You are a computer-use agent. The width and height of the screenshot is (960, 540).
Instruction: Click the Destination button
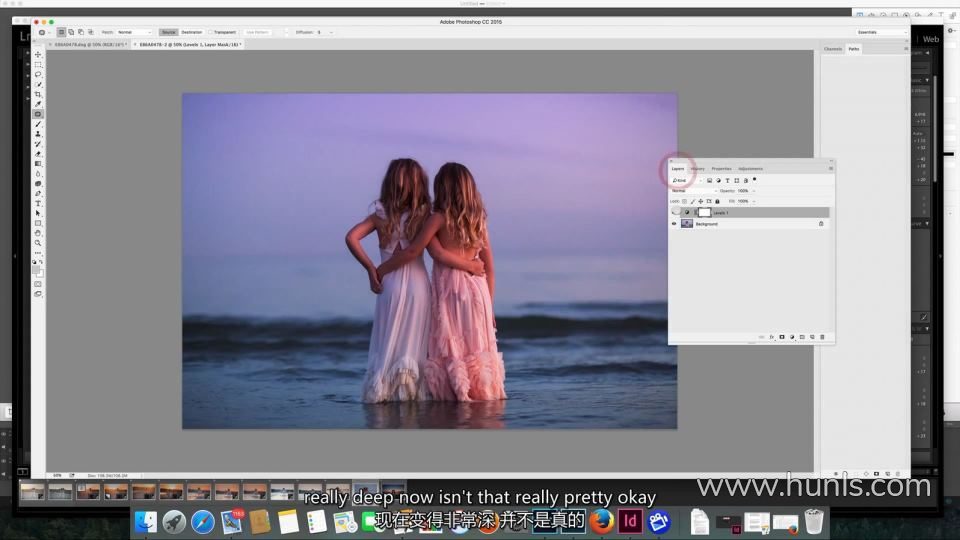tap(192, 32)
